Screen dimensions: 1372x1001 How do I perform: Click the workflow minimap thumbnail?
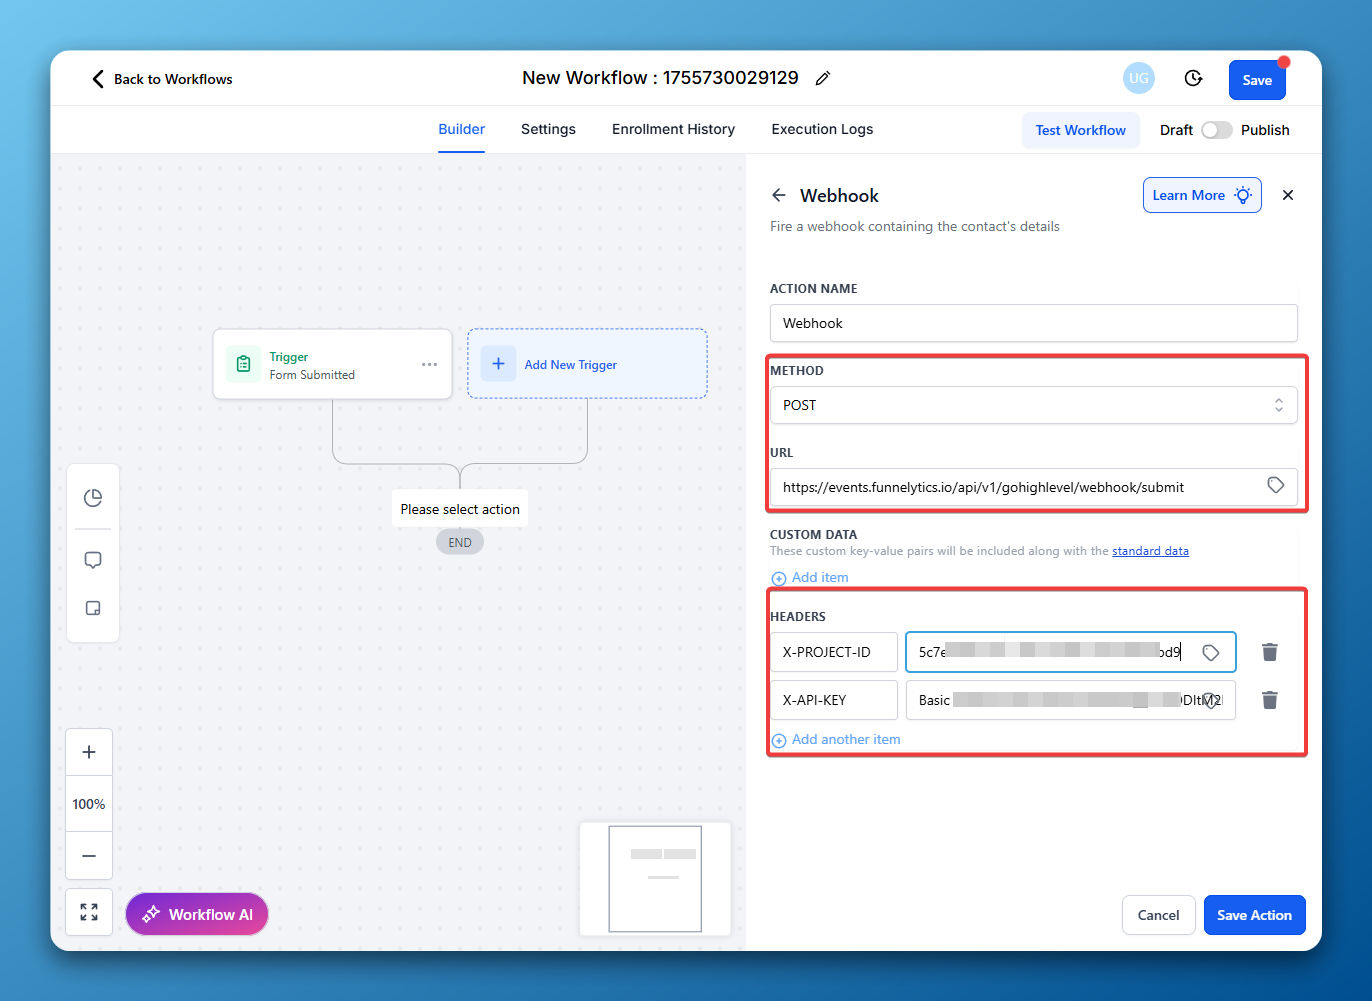[655, 879]
